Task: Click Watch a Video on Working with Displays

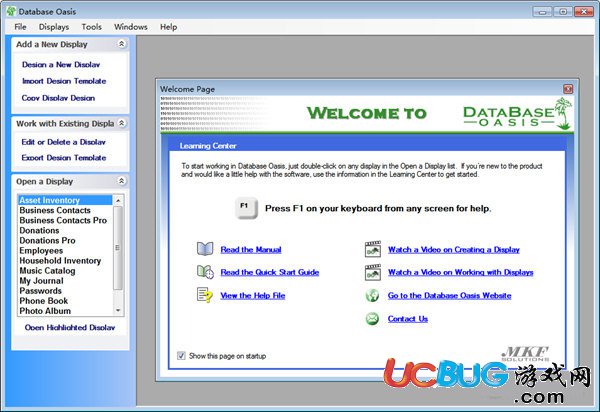Action: coord(461,272)
